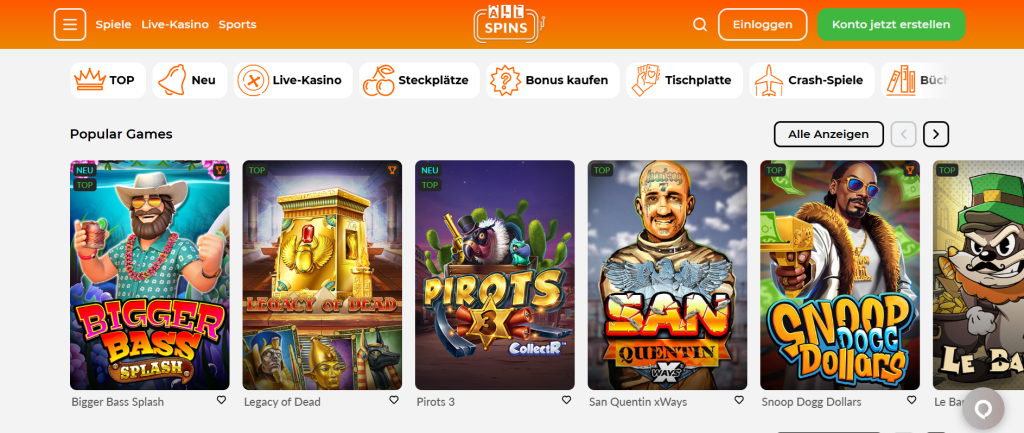Select the TOP crown category

[x=108, y=80]
